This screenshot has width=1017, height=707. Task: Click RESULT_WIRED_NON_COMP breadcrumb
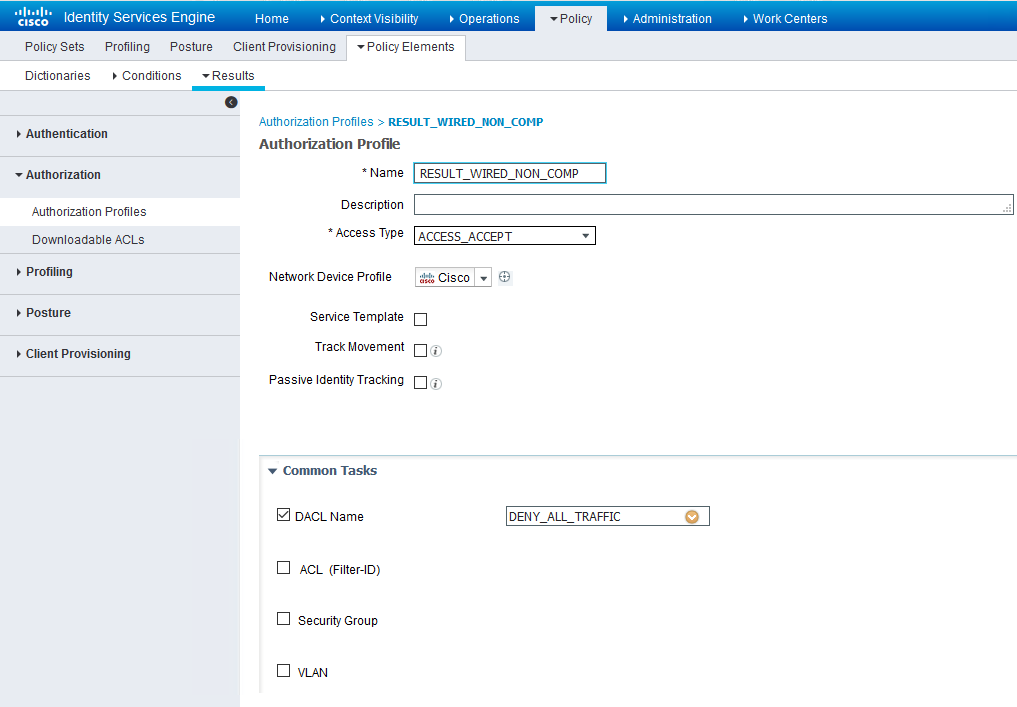(x=466, y=122)
